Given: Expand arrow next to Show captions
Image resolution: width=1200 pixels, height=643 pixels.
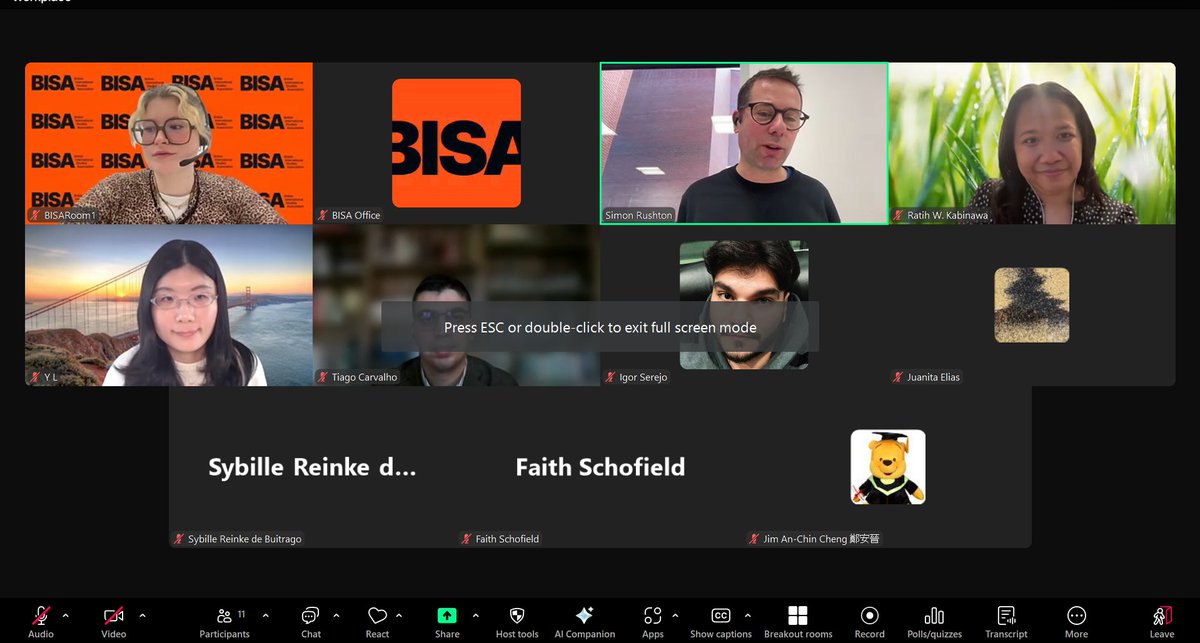Looking at the screenshot, I should pyautogui.click(x=748, y=615).
